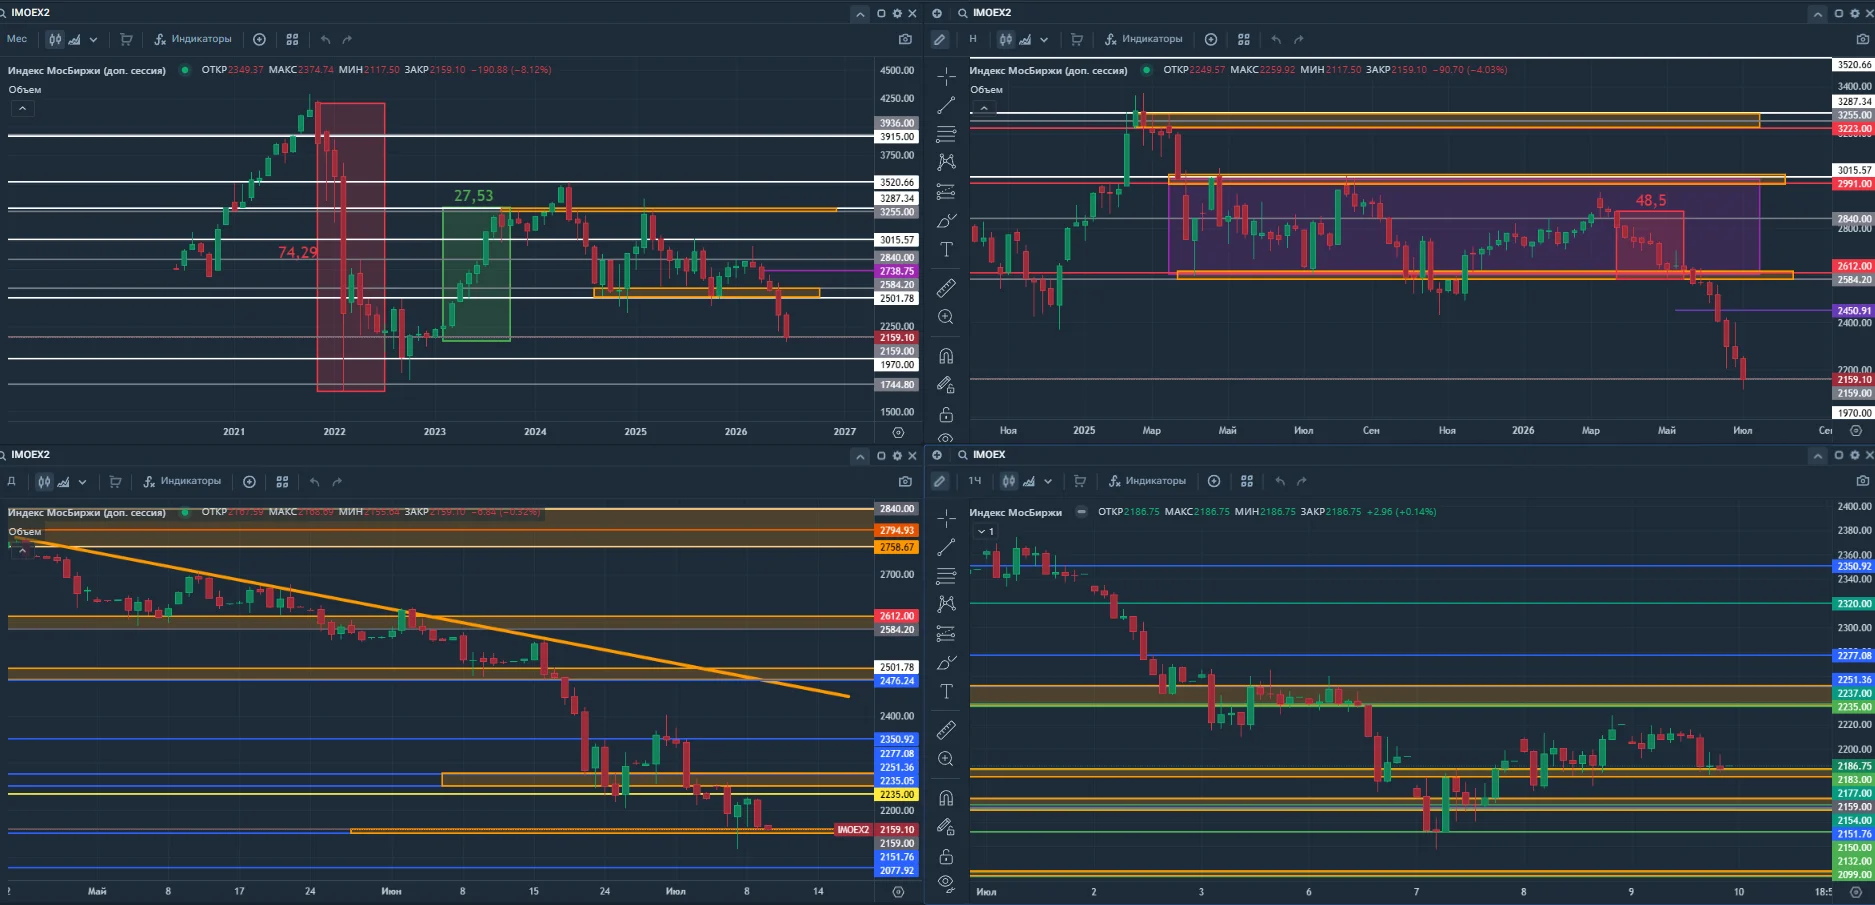
Task: Toggle lock all drawings in bottom-right chart
Action: tap(946, 857)
